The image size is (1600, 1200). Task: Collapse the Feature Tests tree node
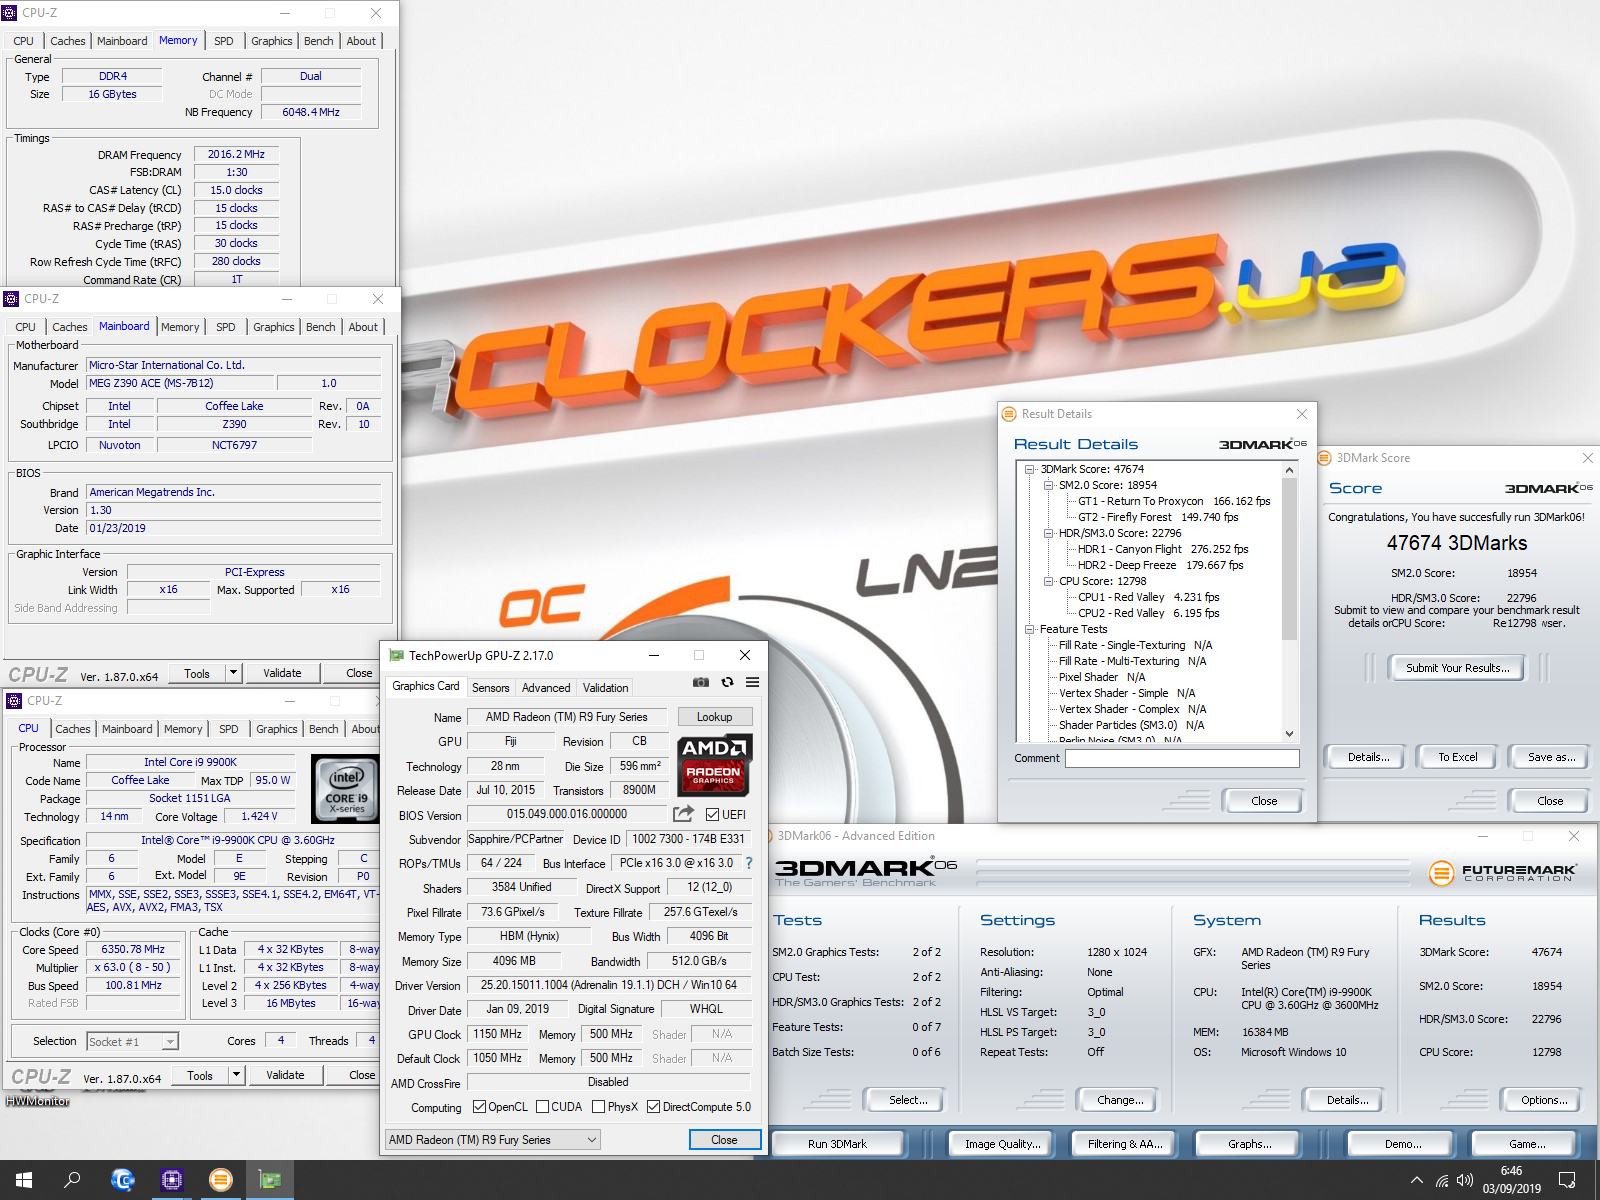point(1029,629)
